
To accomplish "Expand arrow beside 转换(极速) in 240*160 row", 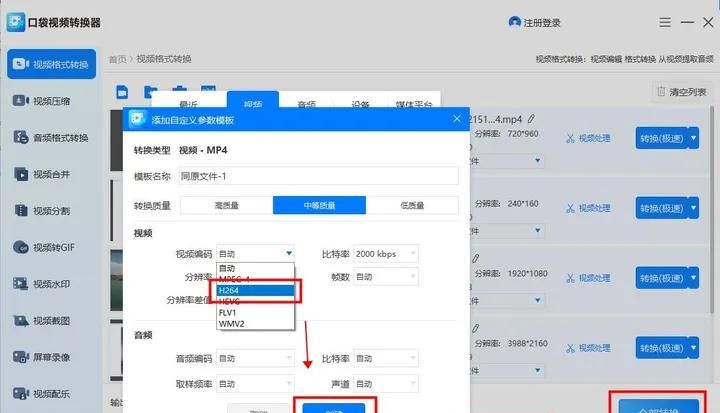I will coord(693,208).
